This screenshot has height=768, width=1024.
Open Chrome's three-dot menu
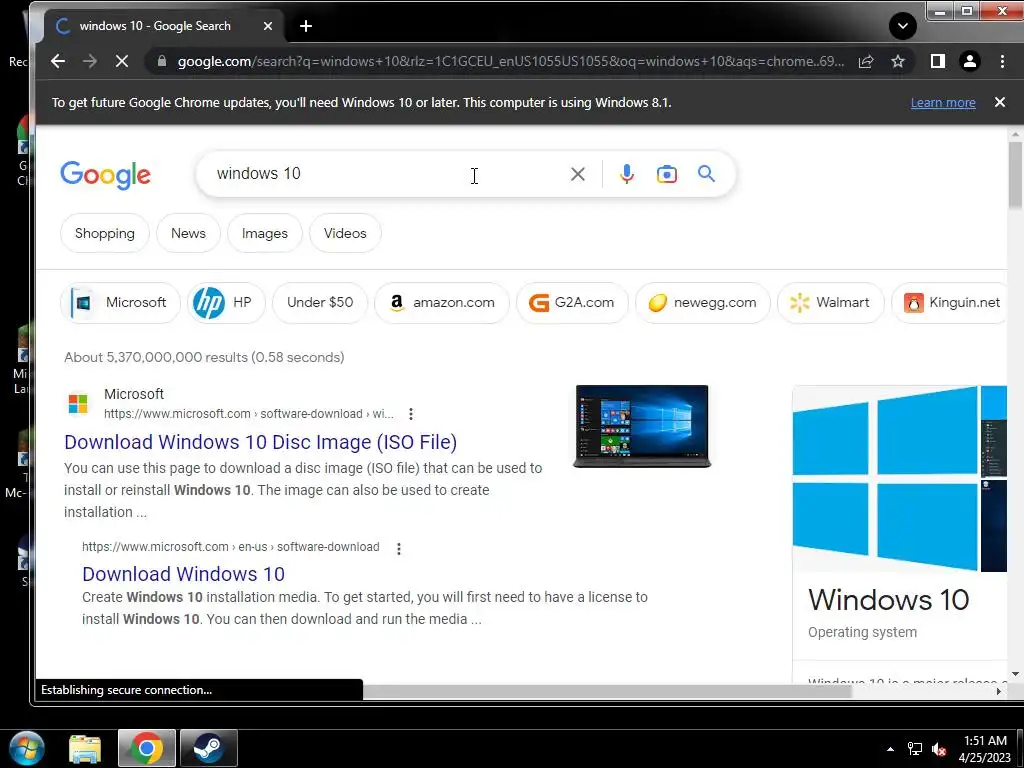[x=1002, y=61]
